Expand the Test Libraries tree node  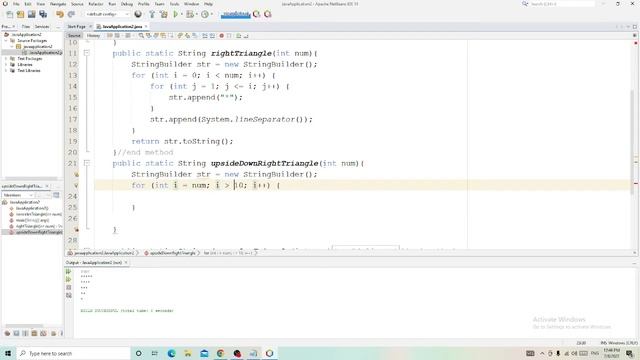[x=6, y=71]
